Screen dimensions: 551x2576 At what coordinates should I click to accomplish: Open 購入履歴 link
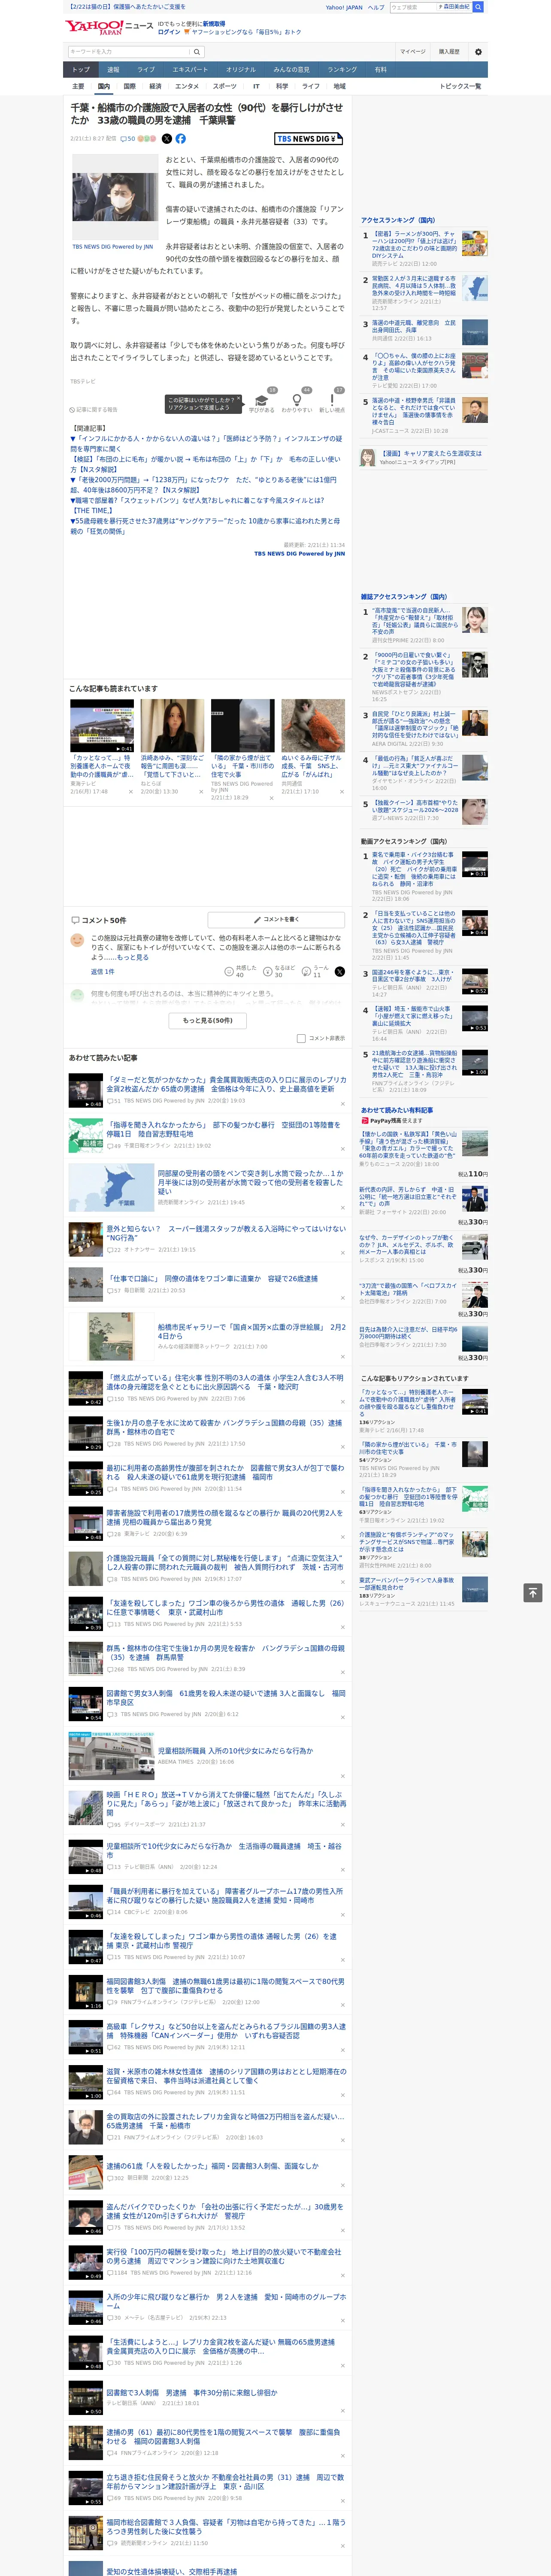449,52
